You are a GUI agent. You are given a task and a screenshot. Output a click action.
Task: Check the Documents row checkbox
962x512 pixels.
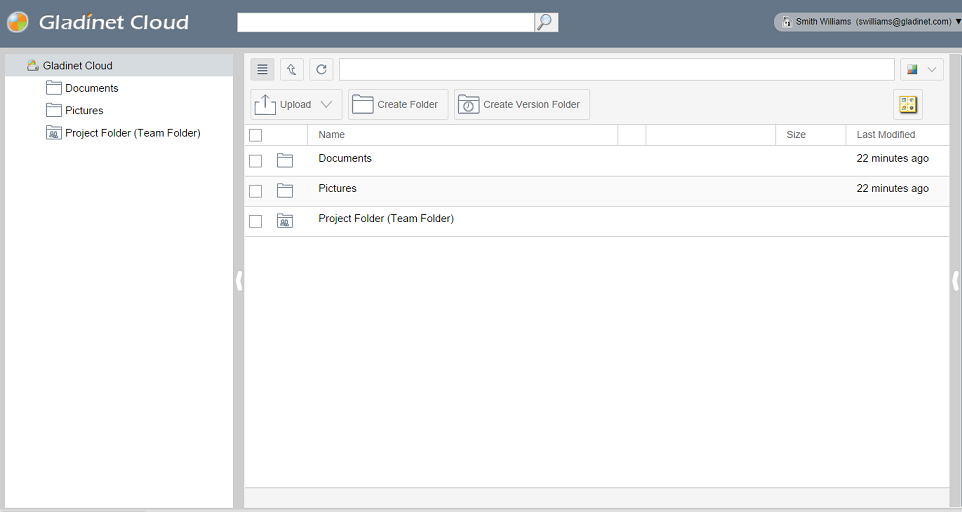click(x=256, y=161)
